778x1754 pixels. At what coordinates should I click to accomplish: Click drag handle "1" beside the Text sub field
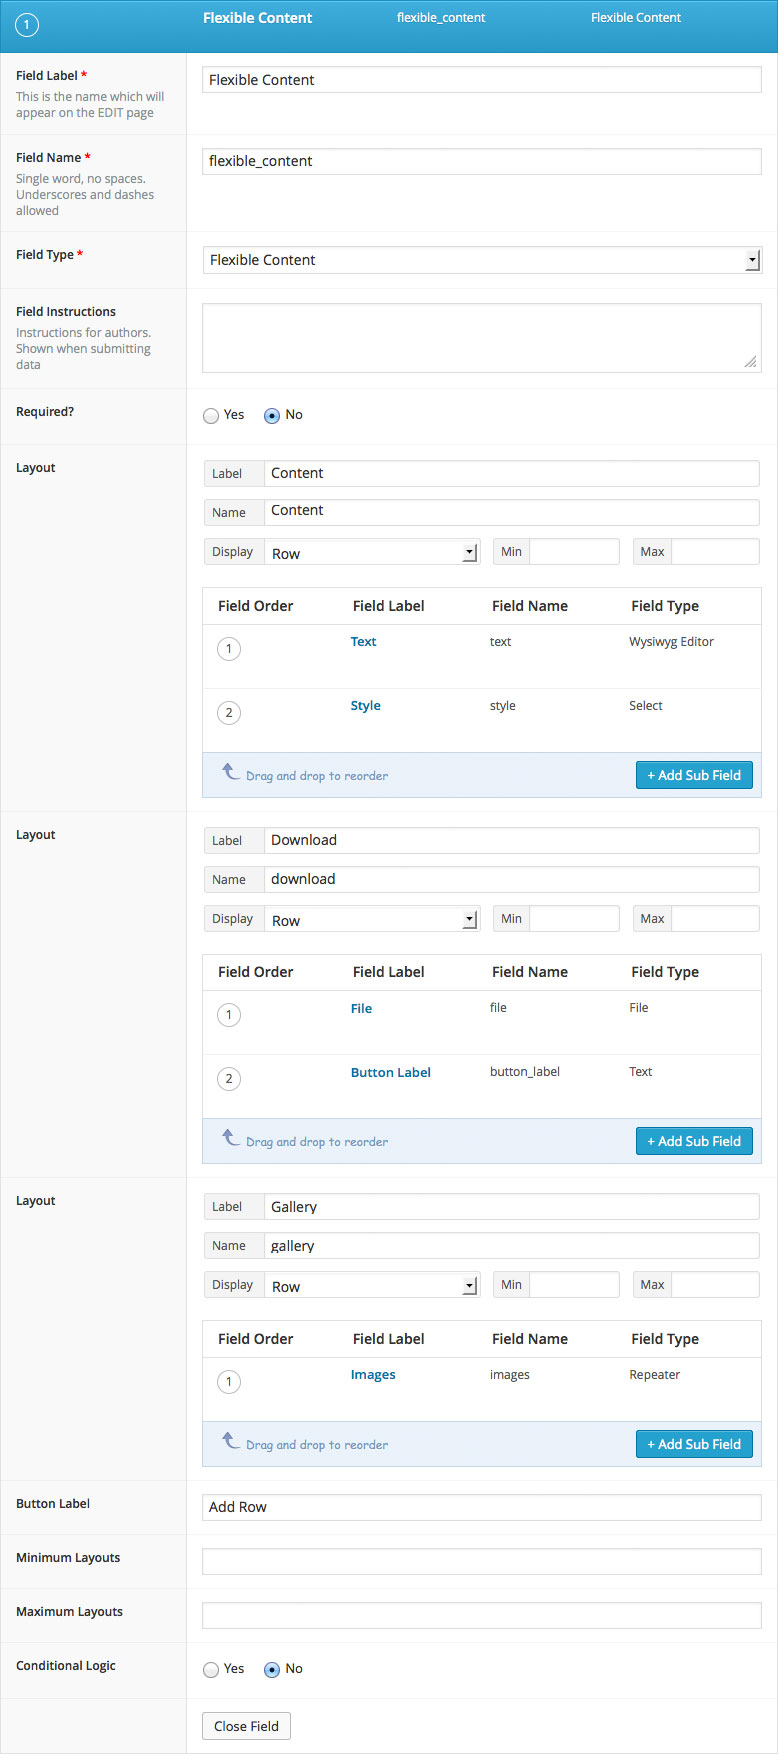229,648
